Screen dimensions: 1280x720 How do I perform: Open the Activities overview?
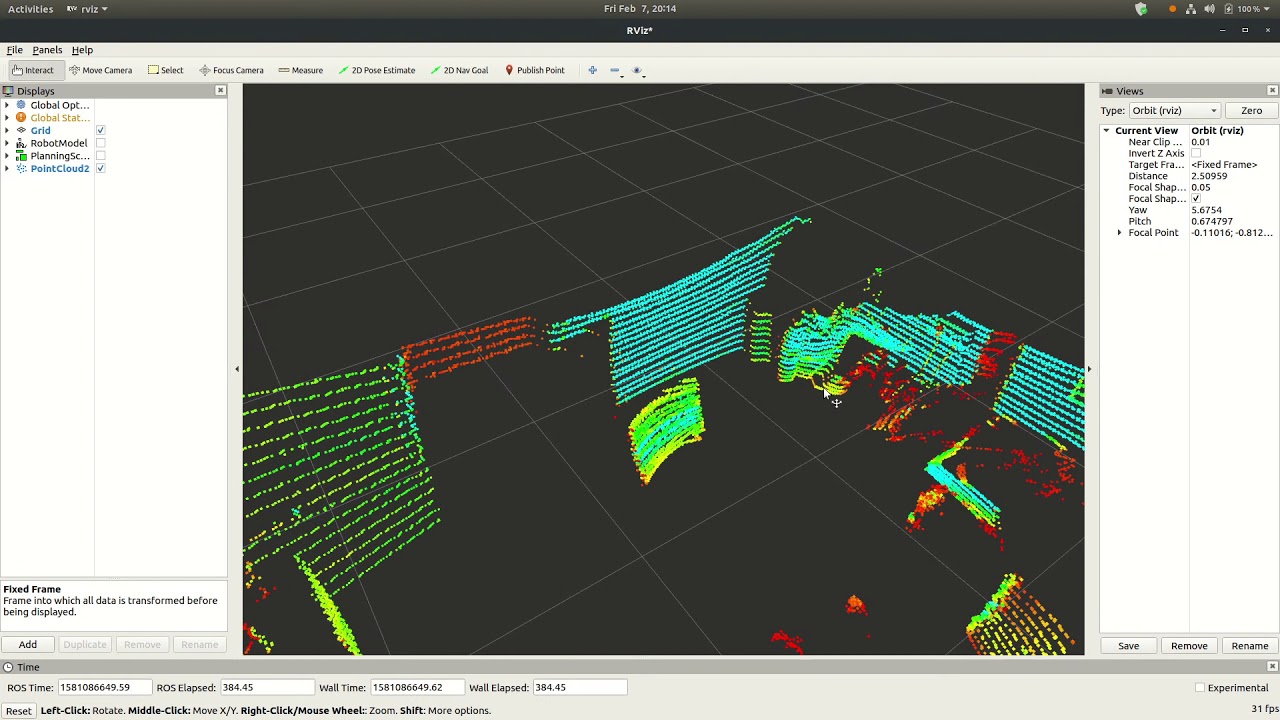tap(31, 9)
